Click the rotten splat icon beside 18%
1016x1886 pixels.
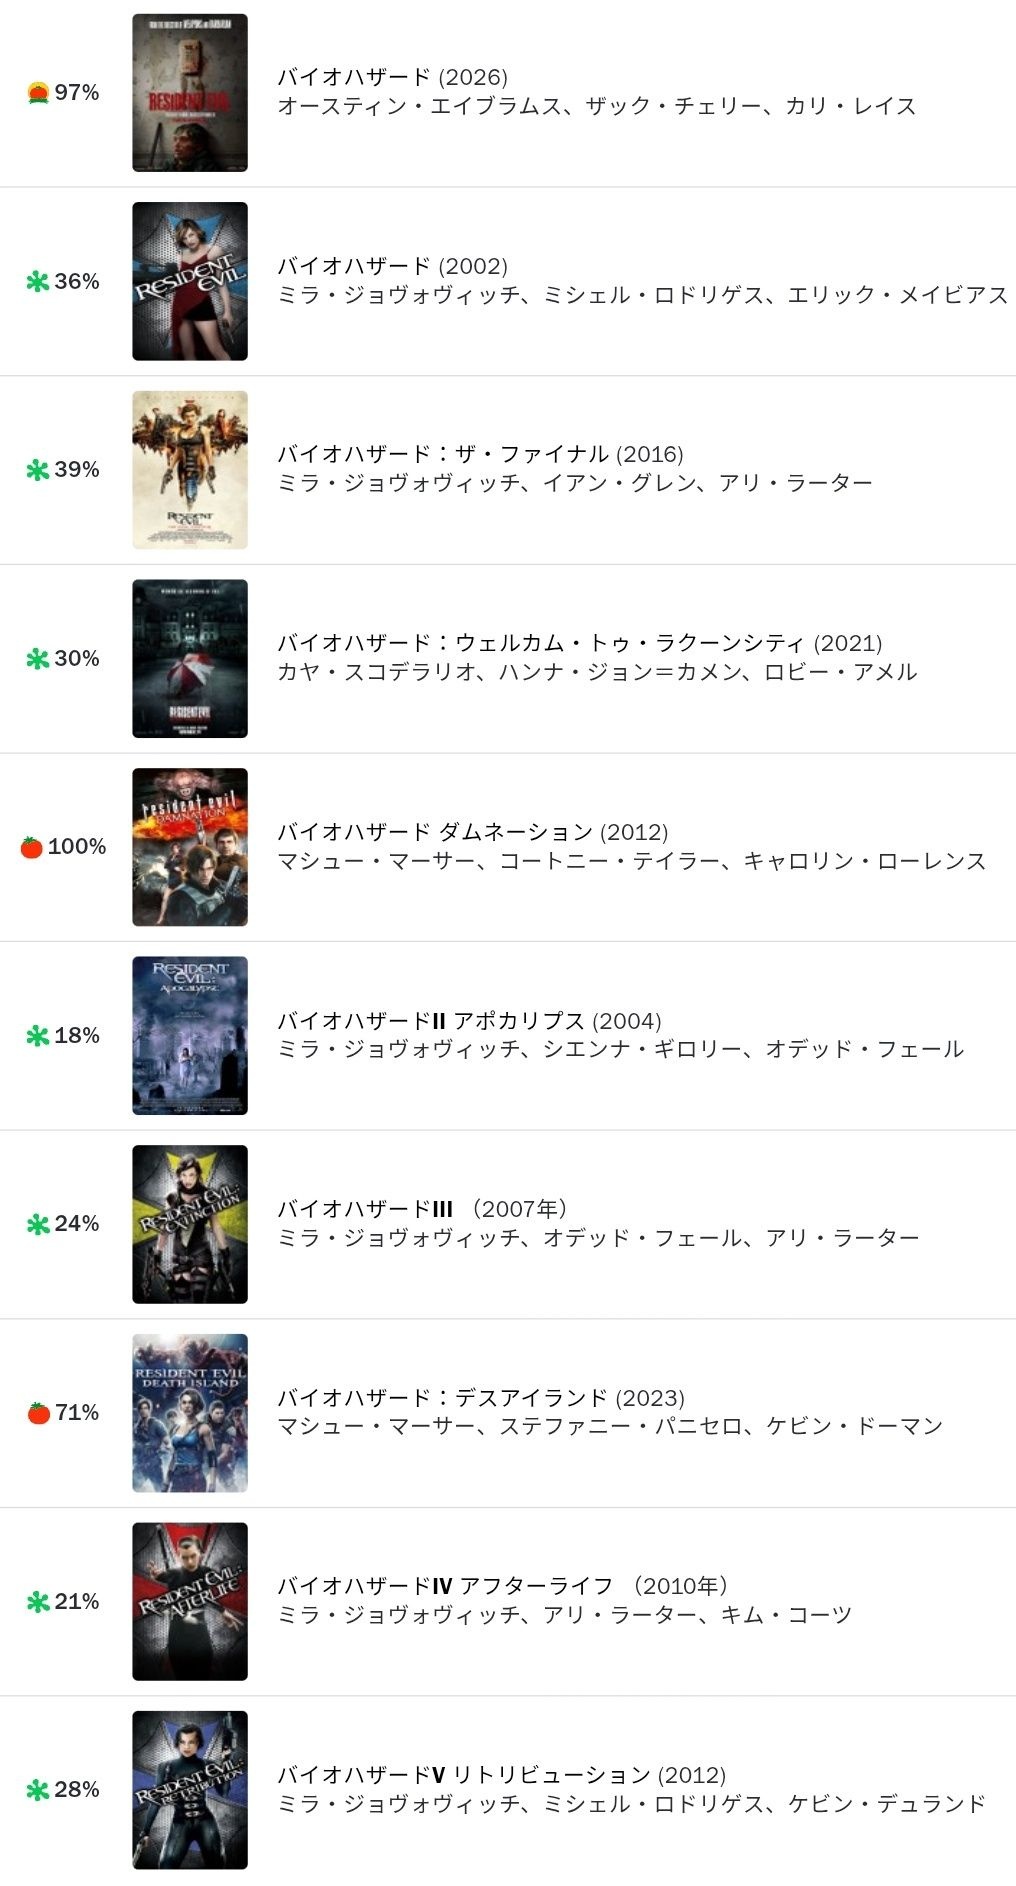[x=38, y=1036]
